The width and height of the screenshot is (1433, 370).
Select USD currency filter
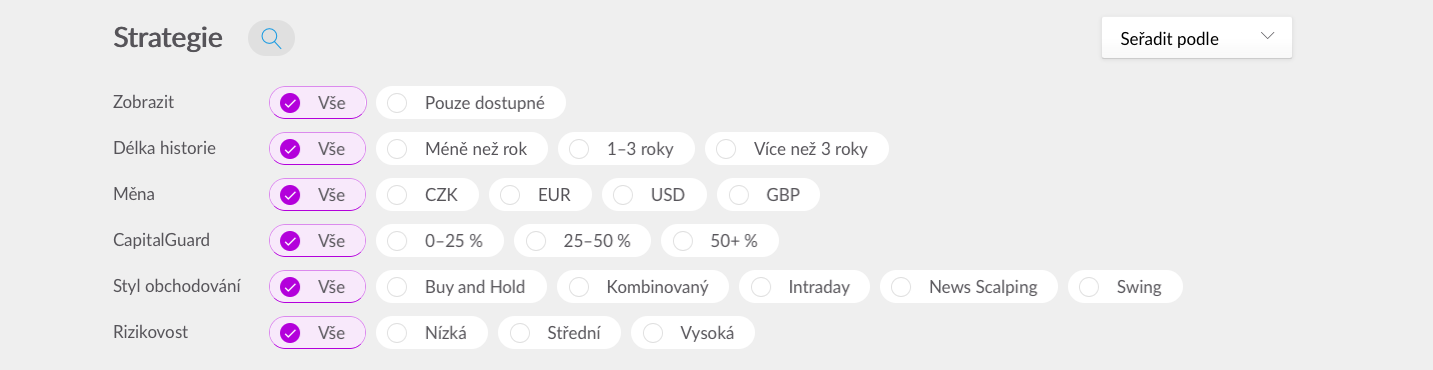pos(655,195)
